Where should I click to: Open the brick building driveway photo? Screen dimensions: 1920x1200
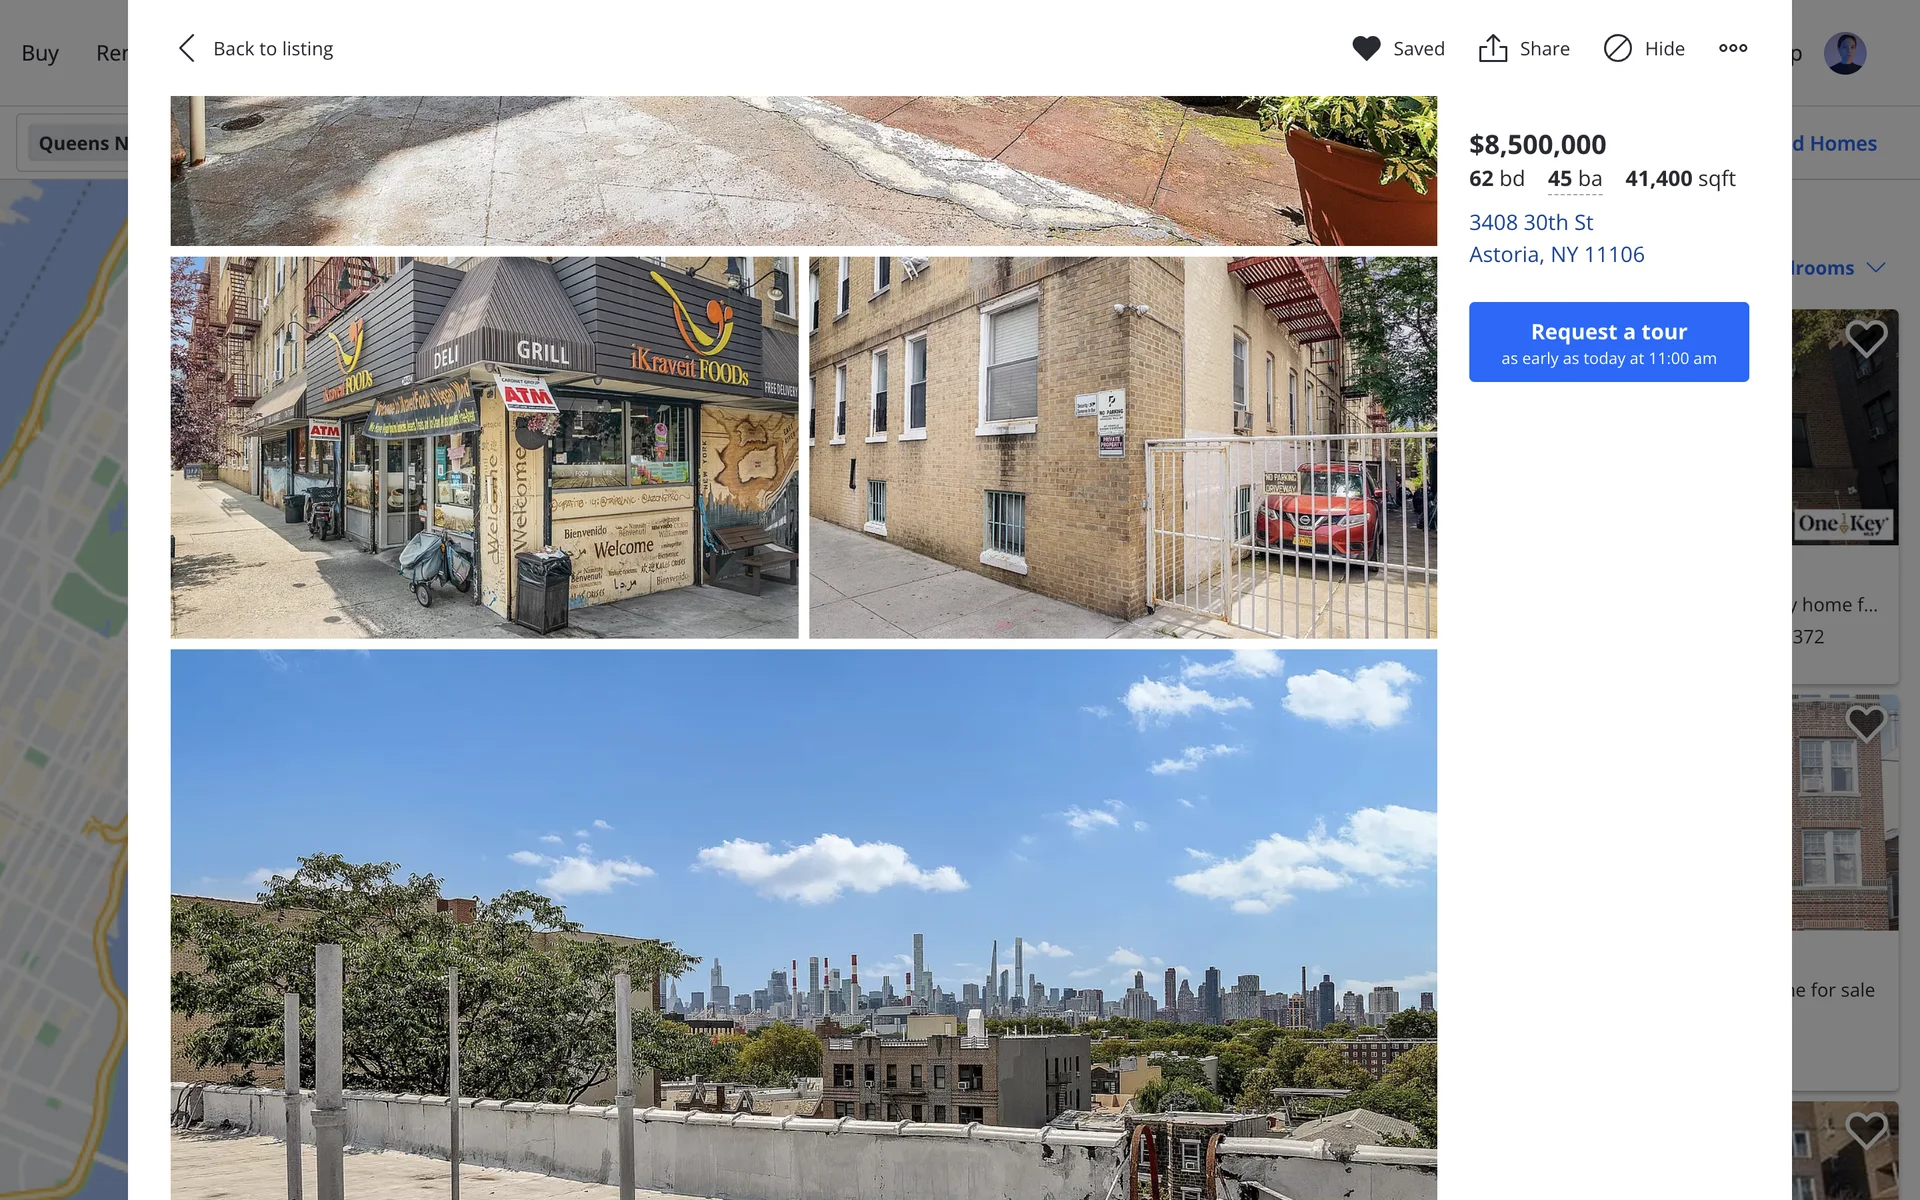(x=1123, y=447)
